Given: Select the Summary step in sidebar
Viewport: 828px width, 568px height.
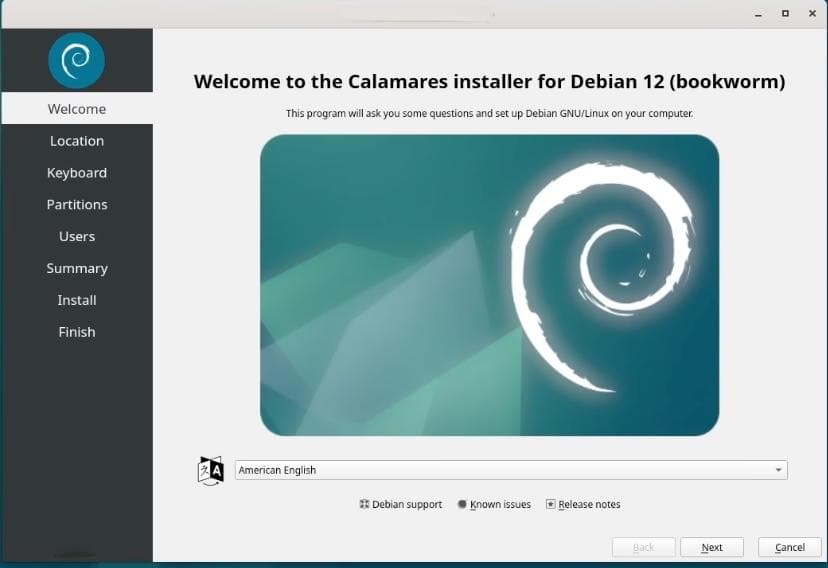Looking at the screenshot, I should pyautogui.click(x=77, y=268).
